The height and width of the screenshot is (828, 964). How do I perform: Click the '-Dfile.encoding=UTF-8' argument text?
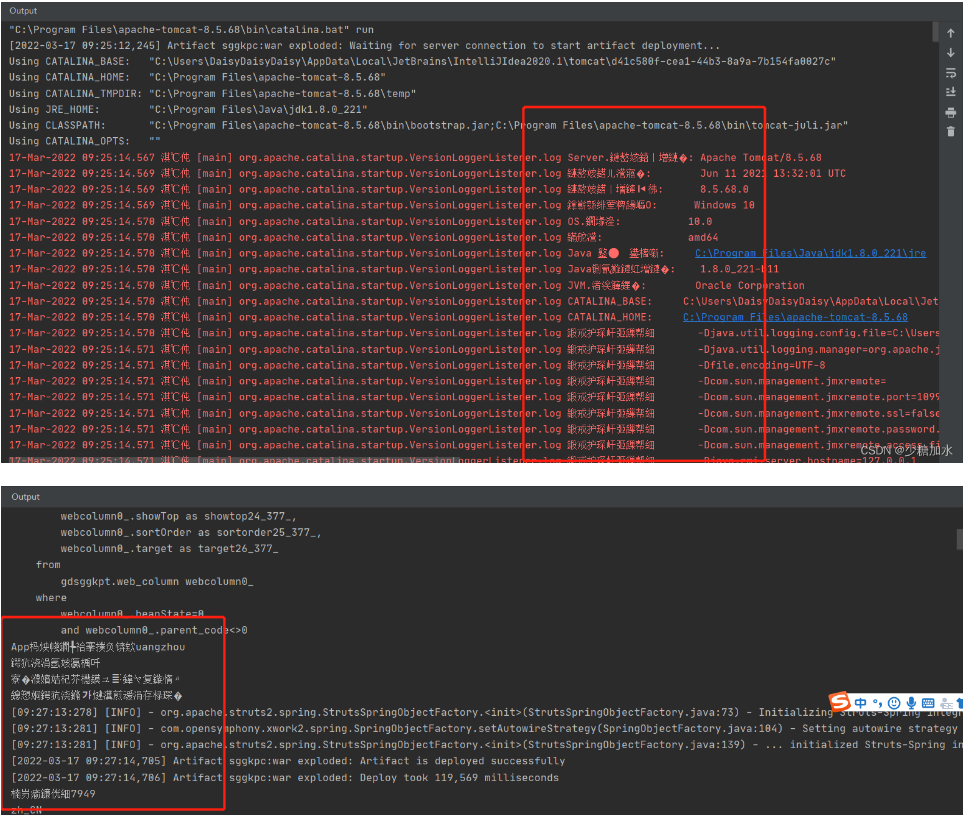coord(762,365)
